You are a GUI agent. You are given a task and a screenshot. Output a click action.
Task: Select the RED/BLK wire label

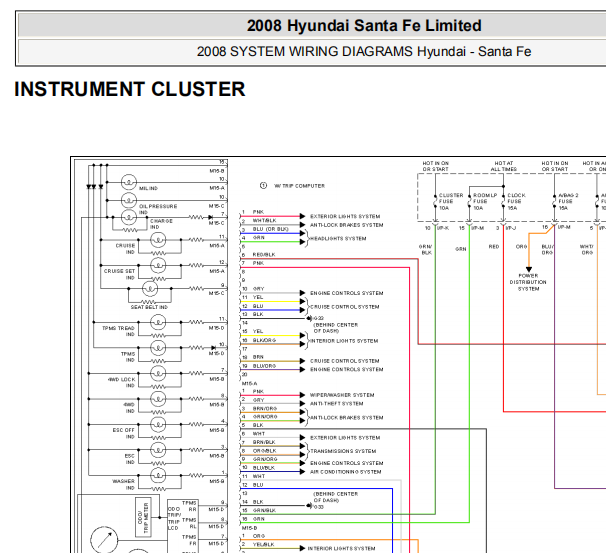point(264,255)
